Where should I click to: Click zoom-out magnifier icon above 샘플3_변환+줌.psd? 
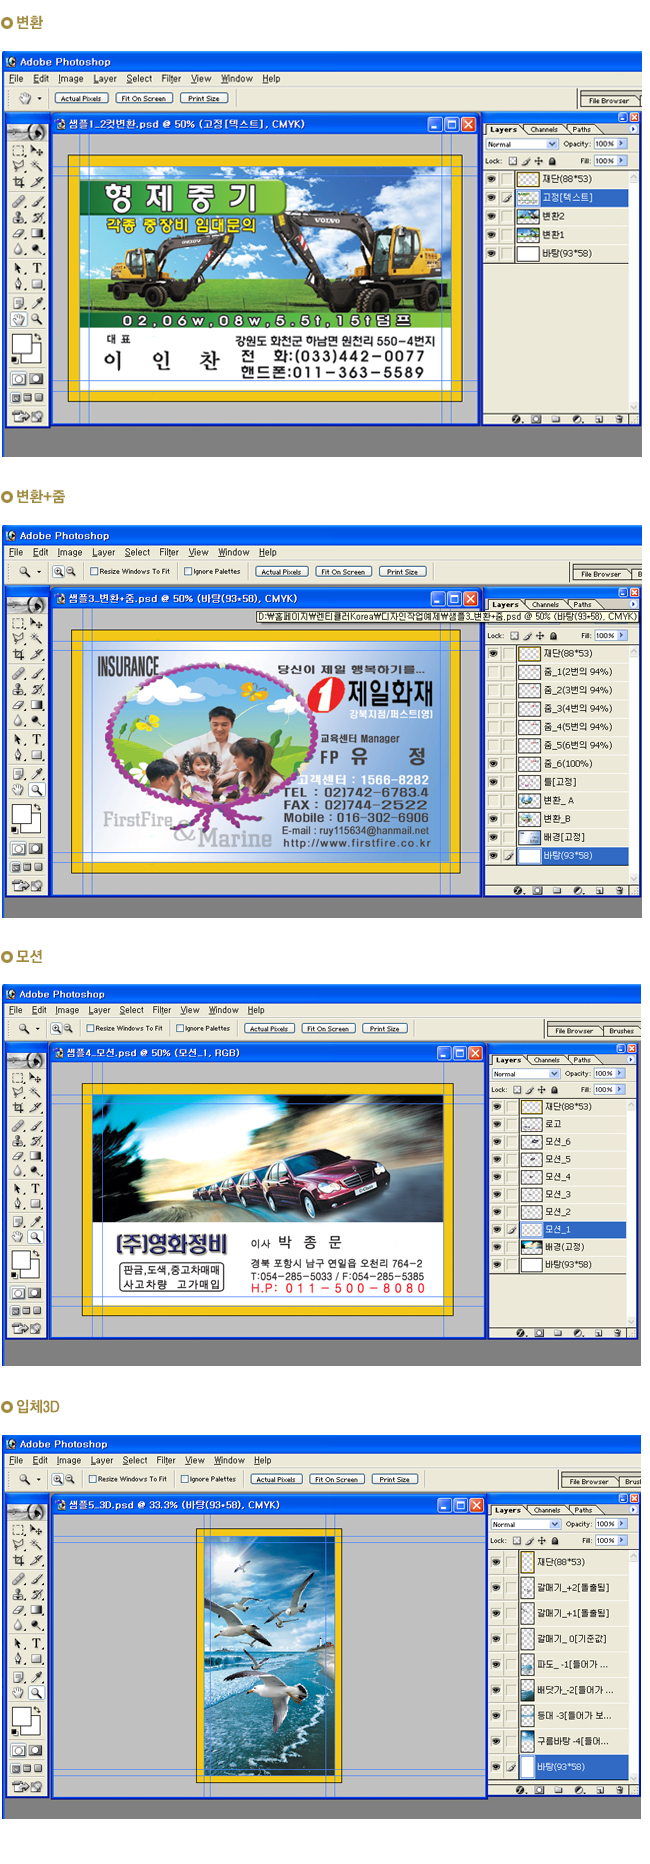click(x=71, y=572)
